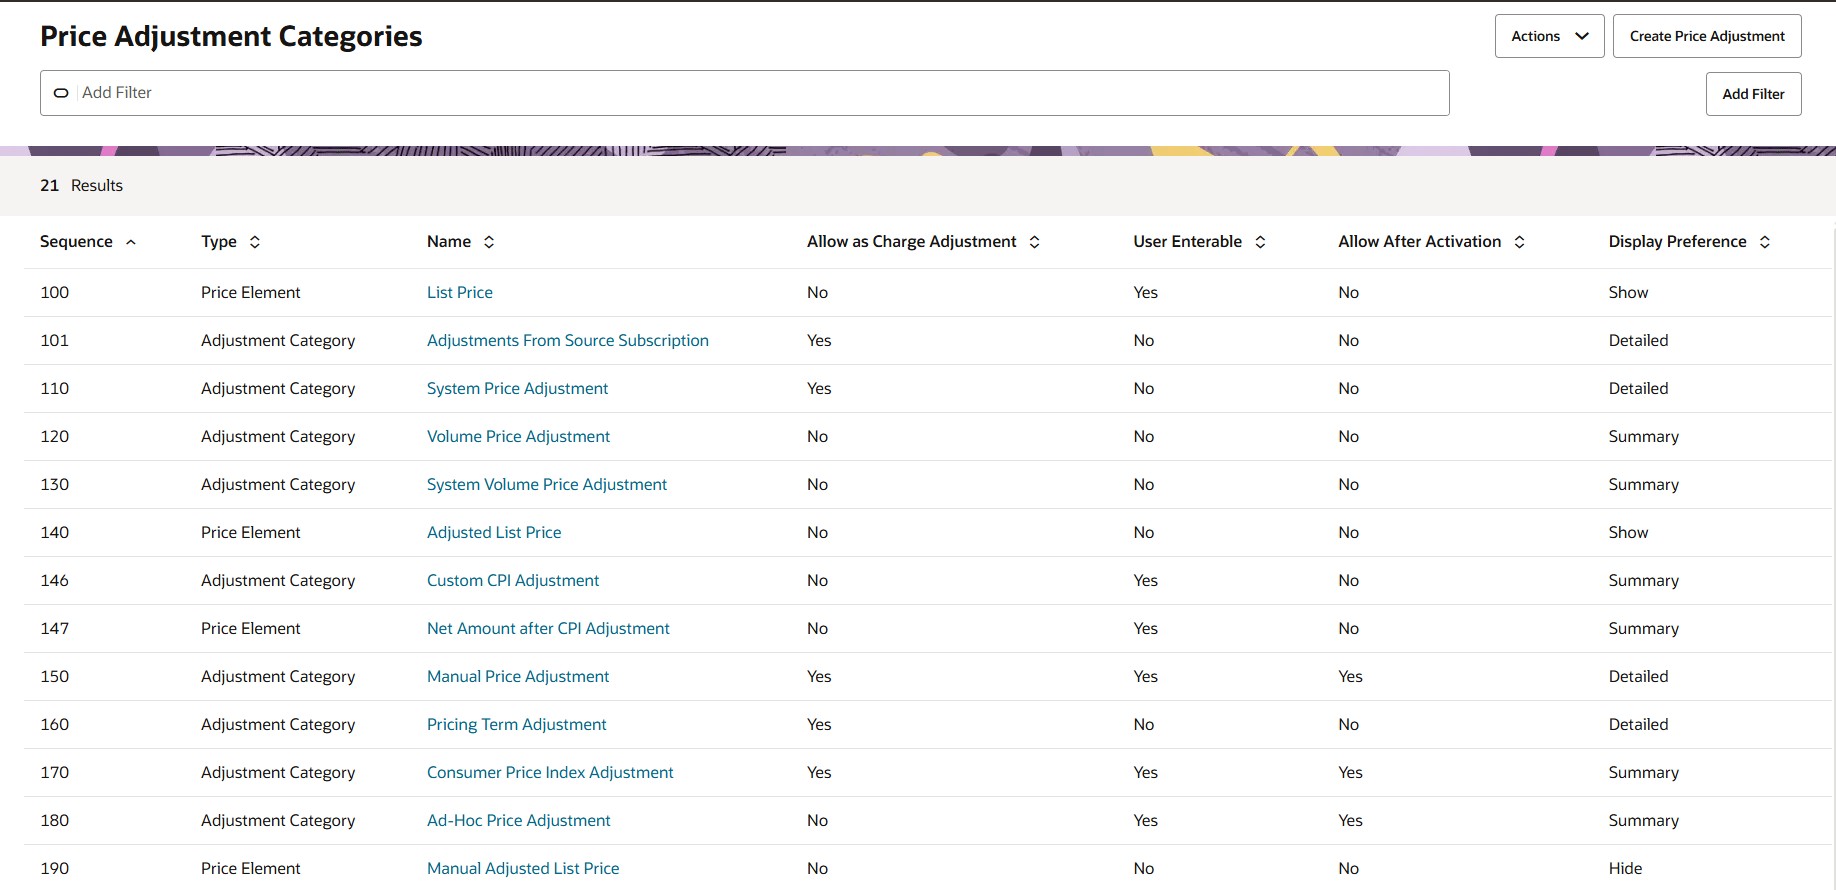
Task: Click User Enterable header text
Action: [1187, 242]
